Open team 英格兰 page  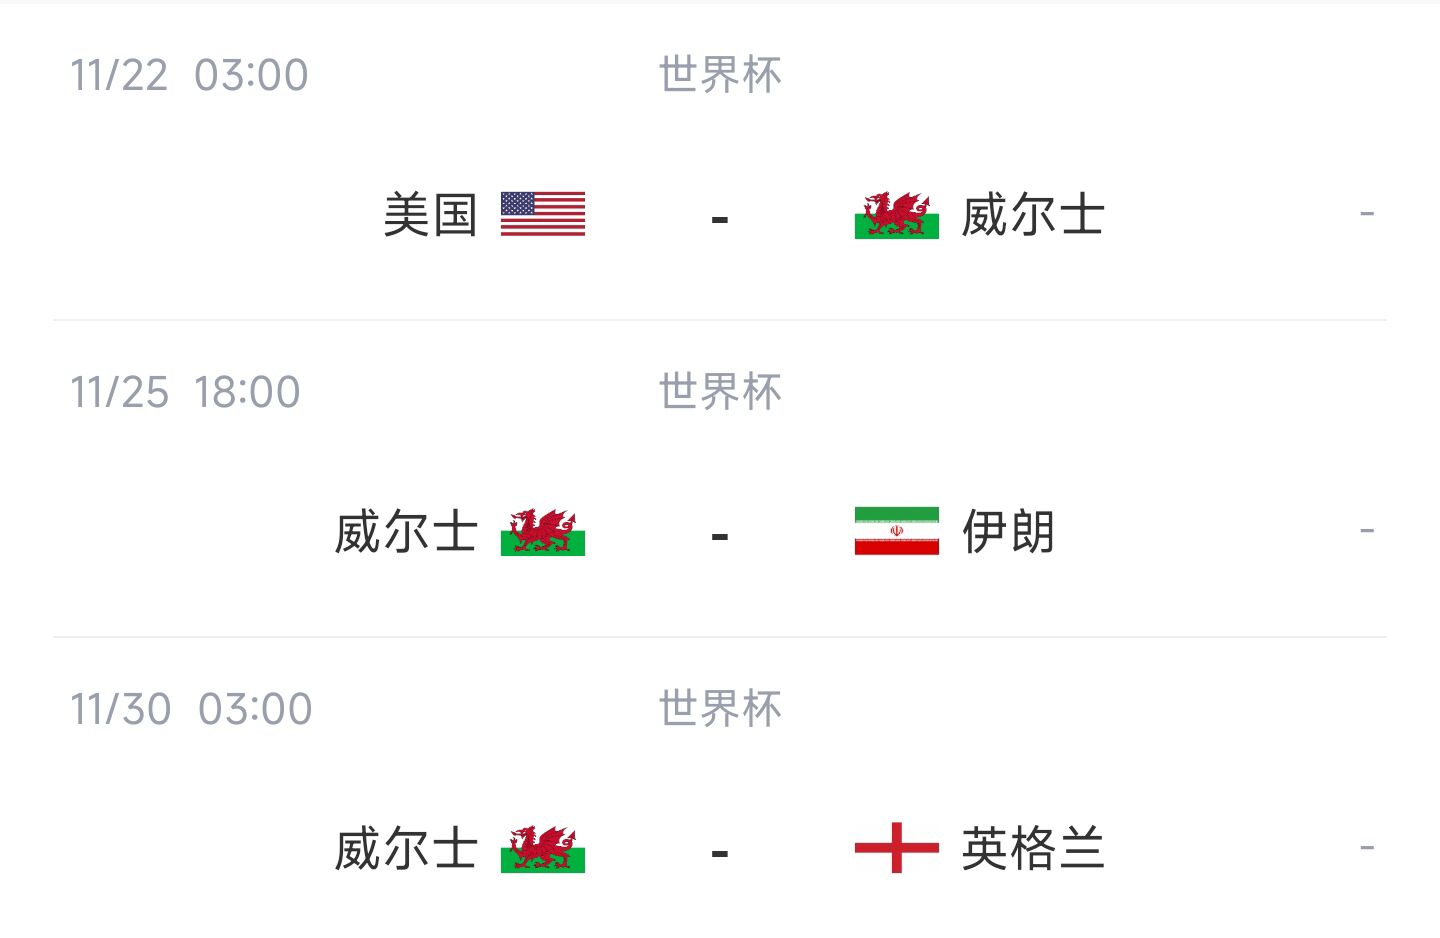pyautogui.click(x=1032, y=849)
